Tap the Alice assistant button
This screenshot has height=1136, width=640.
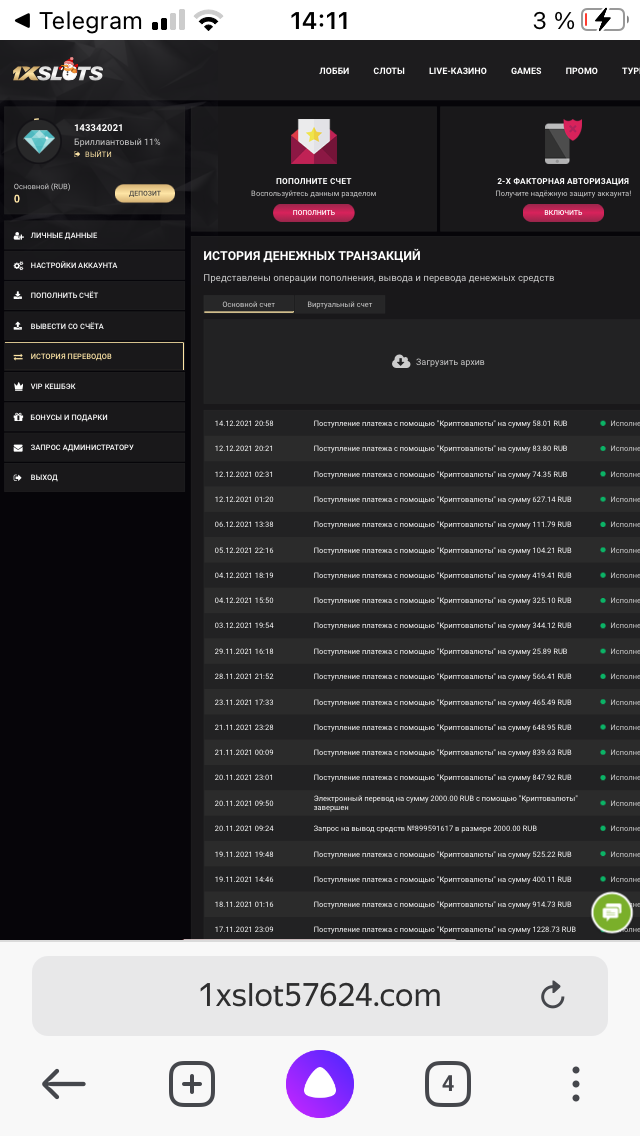[x=320, y=1083]
